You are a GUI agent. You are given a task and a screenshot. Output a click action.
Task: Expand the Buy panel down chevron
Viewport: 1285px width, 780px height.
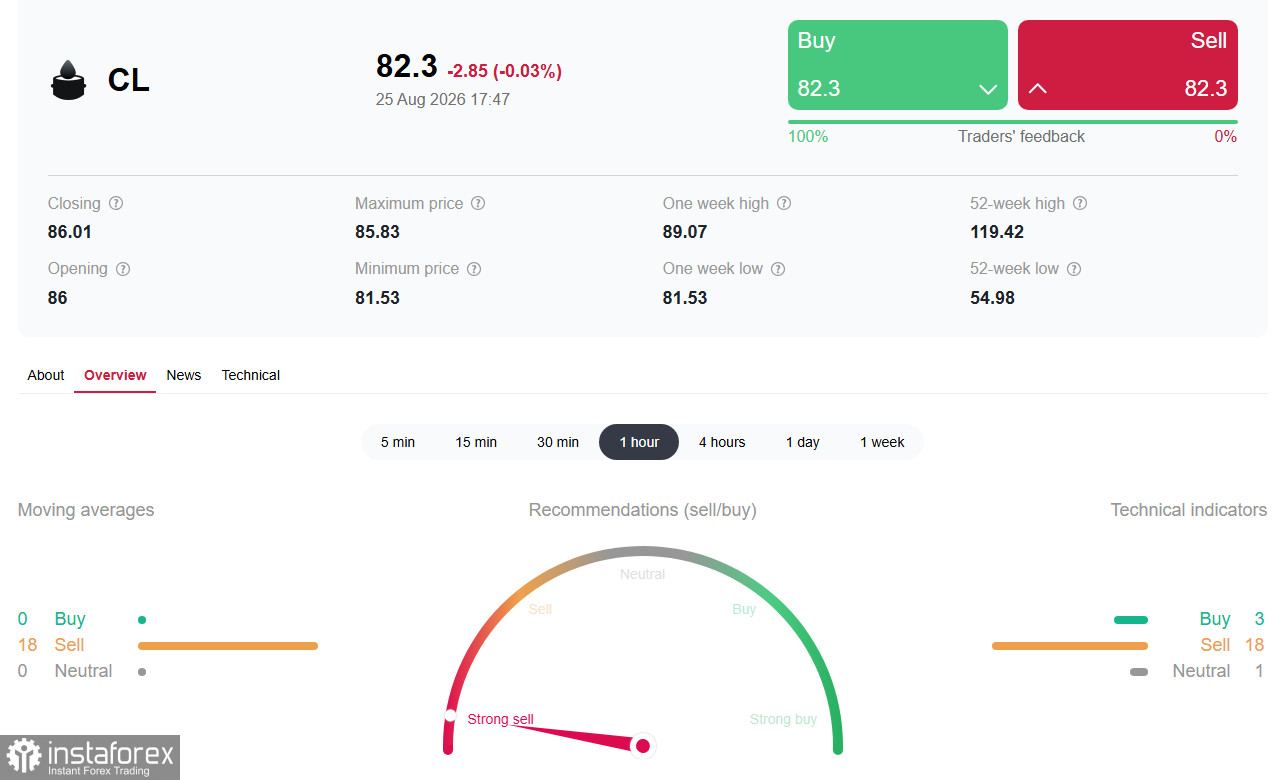pyautogui.click(x=988, y=89)
